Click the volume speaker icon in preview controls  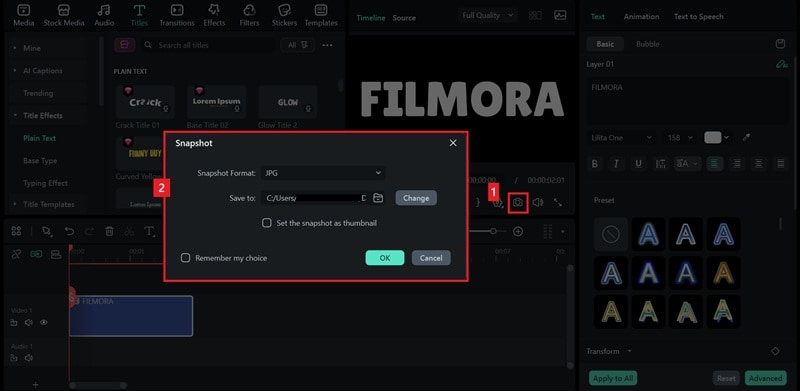[x=538, y=203]
